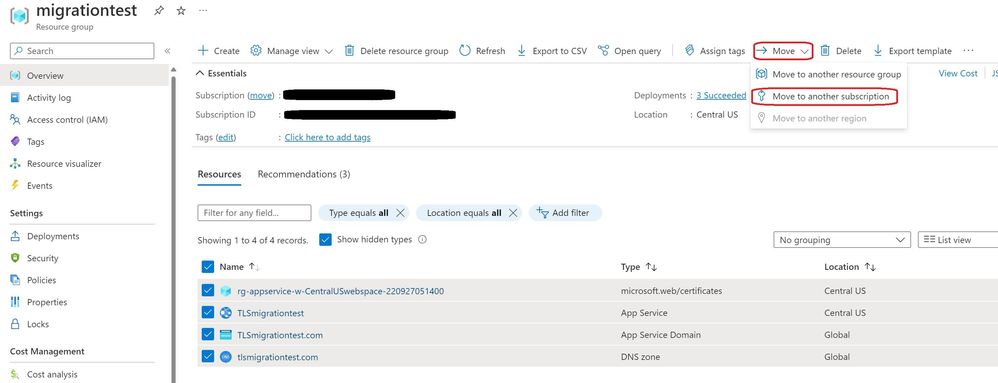Open the Move dropdown
998x383 pixels.
click(783, 51)
